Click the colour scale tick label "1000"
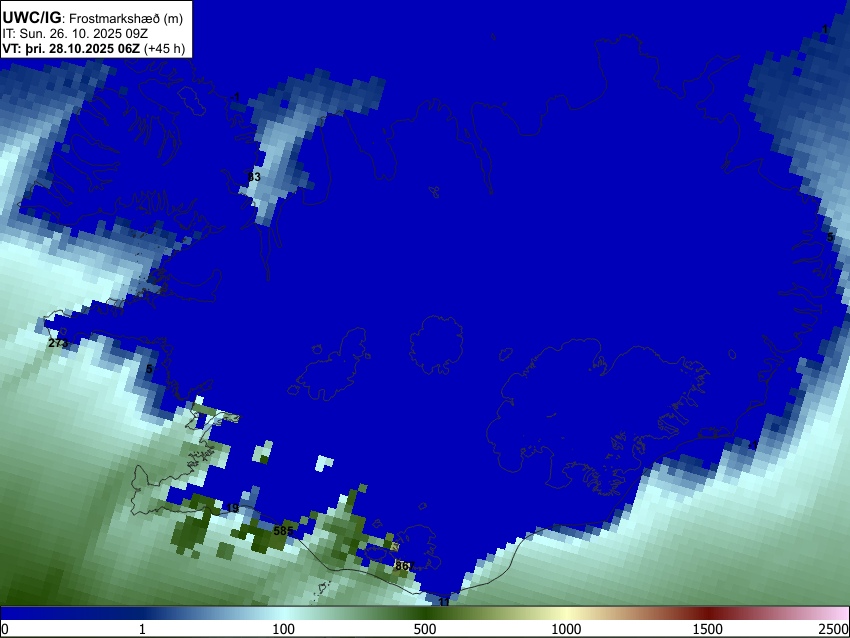 (x=566, y=629)
